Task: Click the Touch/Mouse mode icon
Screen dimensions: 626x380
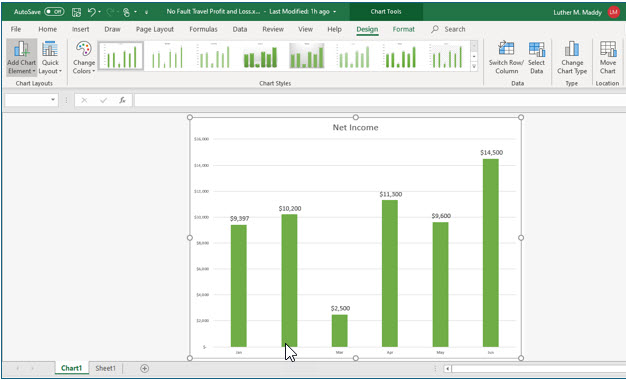Action: pyautogui.click(x=126, y=12)
